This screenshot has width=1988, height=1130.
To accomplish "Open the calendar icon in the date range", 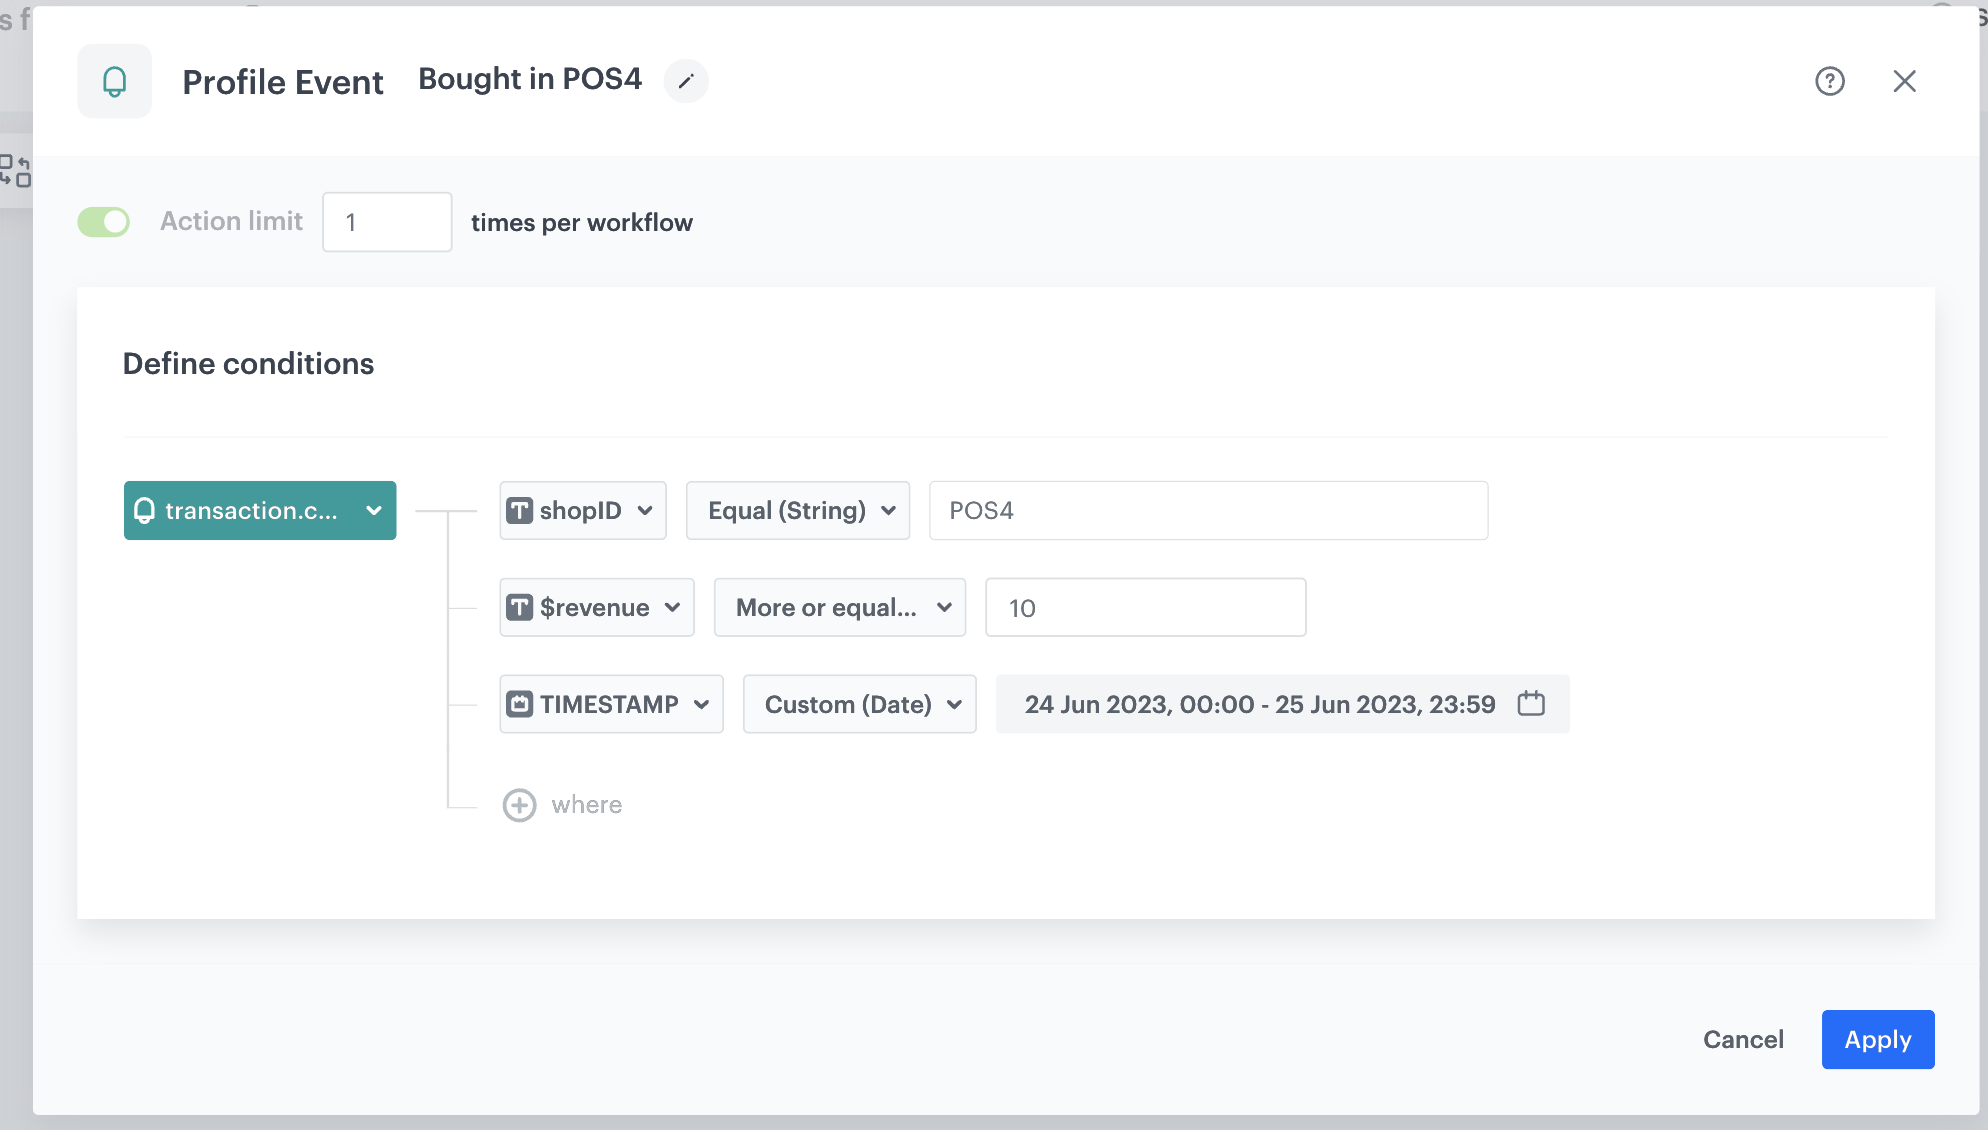I will pyautogui.click(x=1531, y=704).
